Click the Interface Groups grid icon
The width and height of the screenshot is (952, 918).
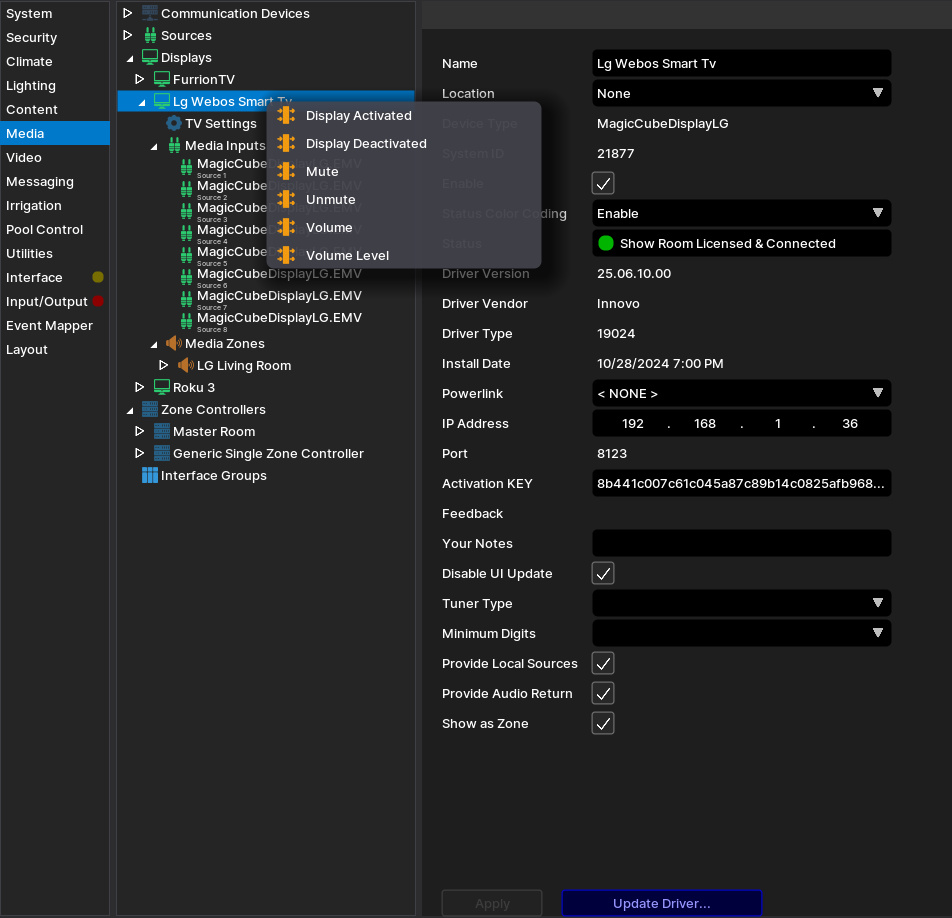pyautogui.click(x=150, y=475)
